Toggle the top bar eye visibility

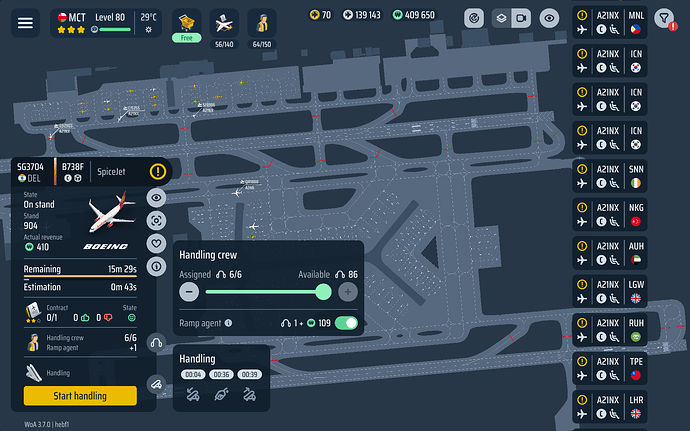coord(549,18)
